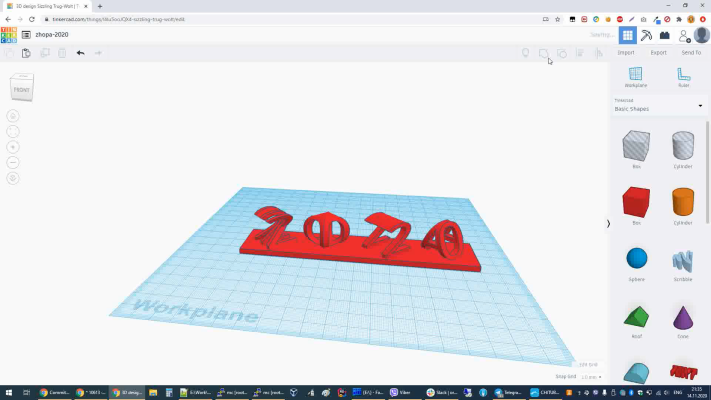
Task: Click the Edit Grid button
Action: click(589, 365)
